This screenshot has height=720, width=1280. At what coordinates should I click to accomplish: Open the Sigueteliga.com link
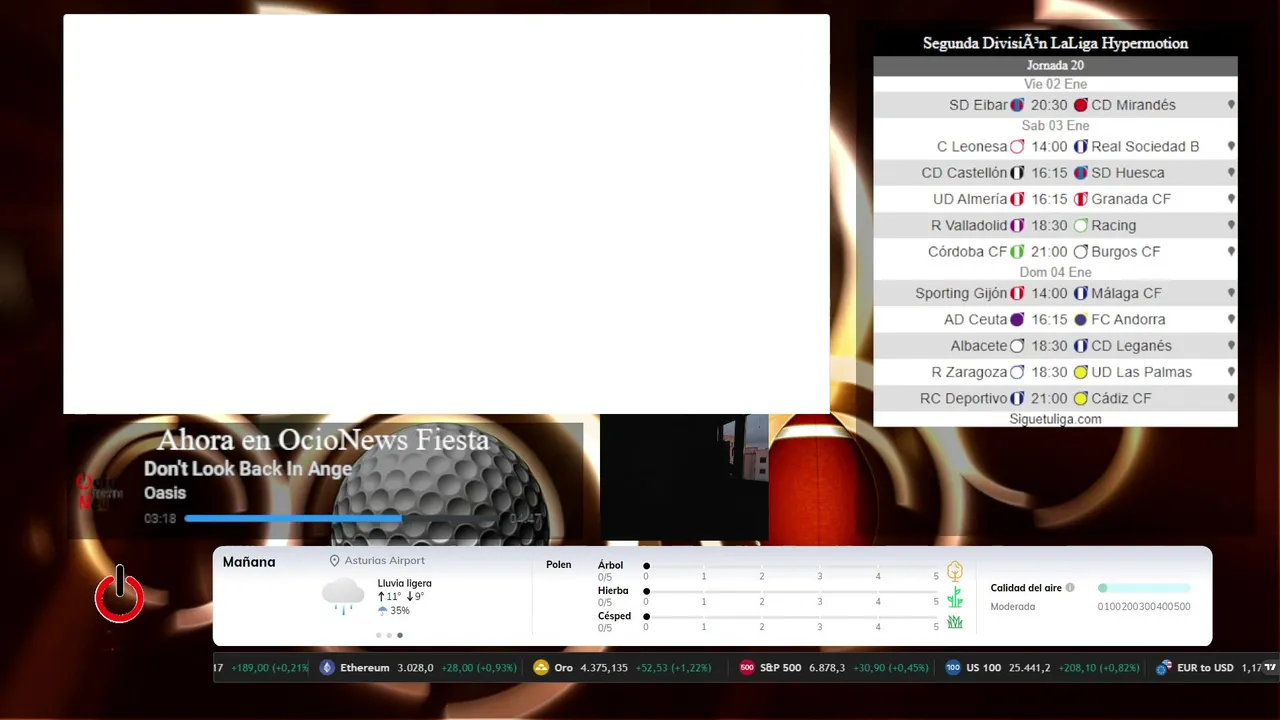1055,419
